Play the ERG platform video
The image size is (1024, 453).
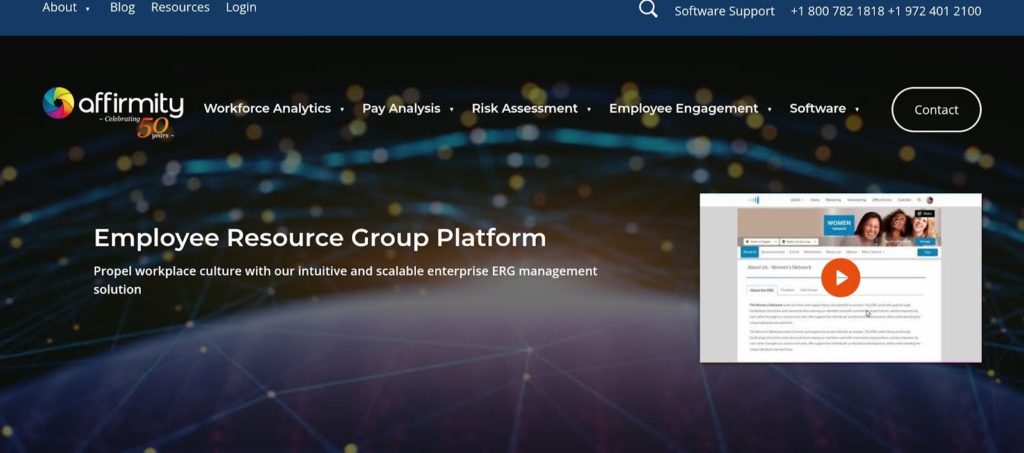pos(840,277)
